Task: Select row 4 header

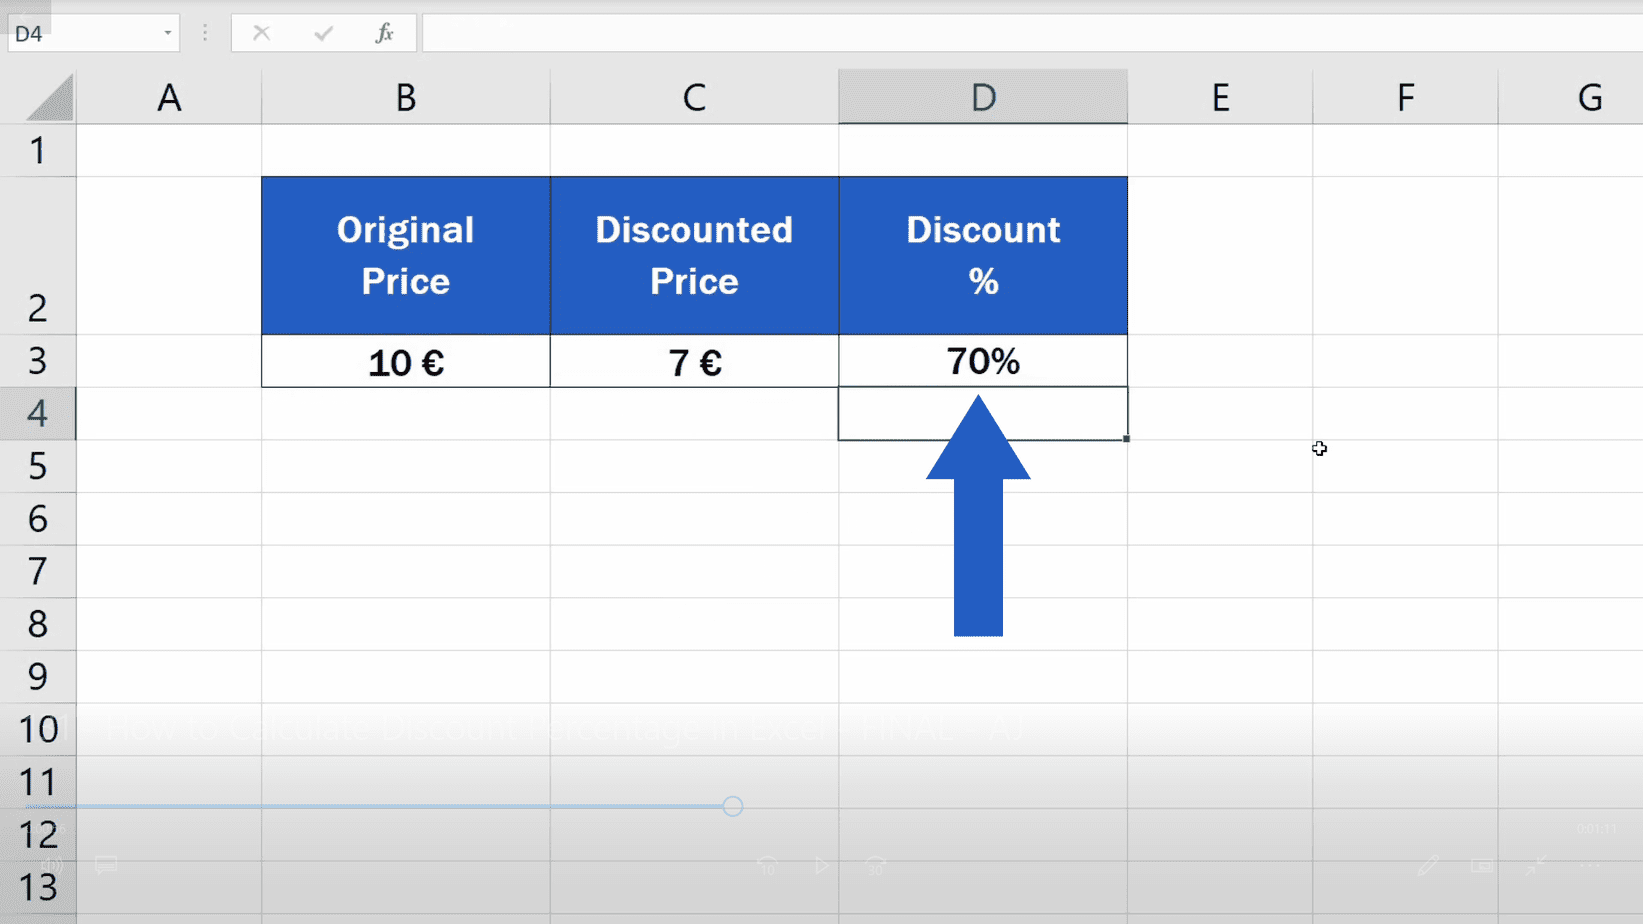Action: (38, 414)
